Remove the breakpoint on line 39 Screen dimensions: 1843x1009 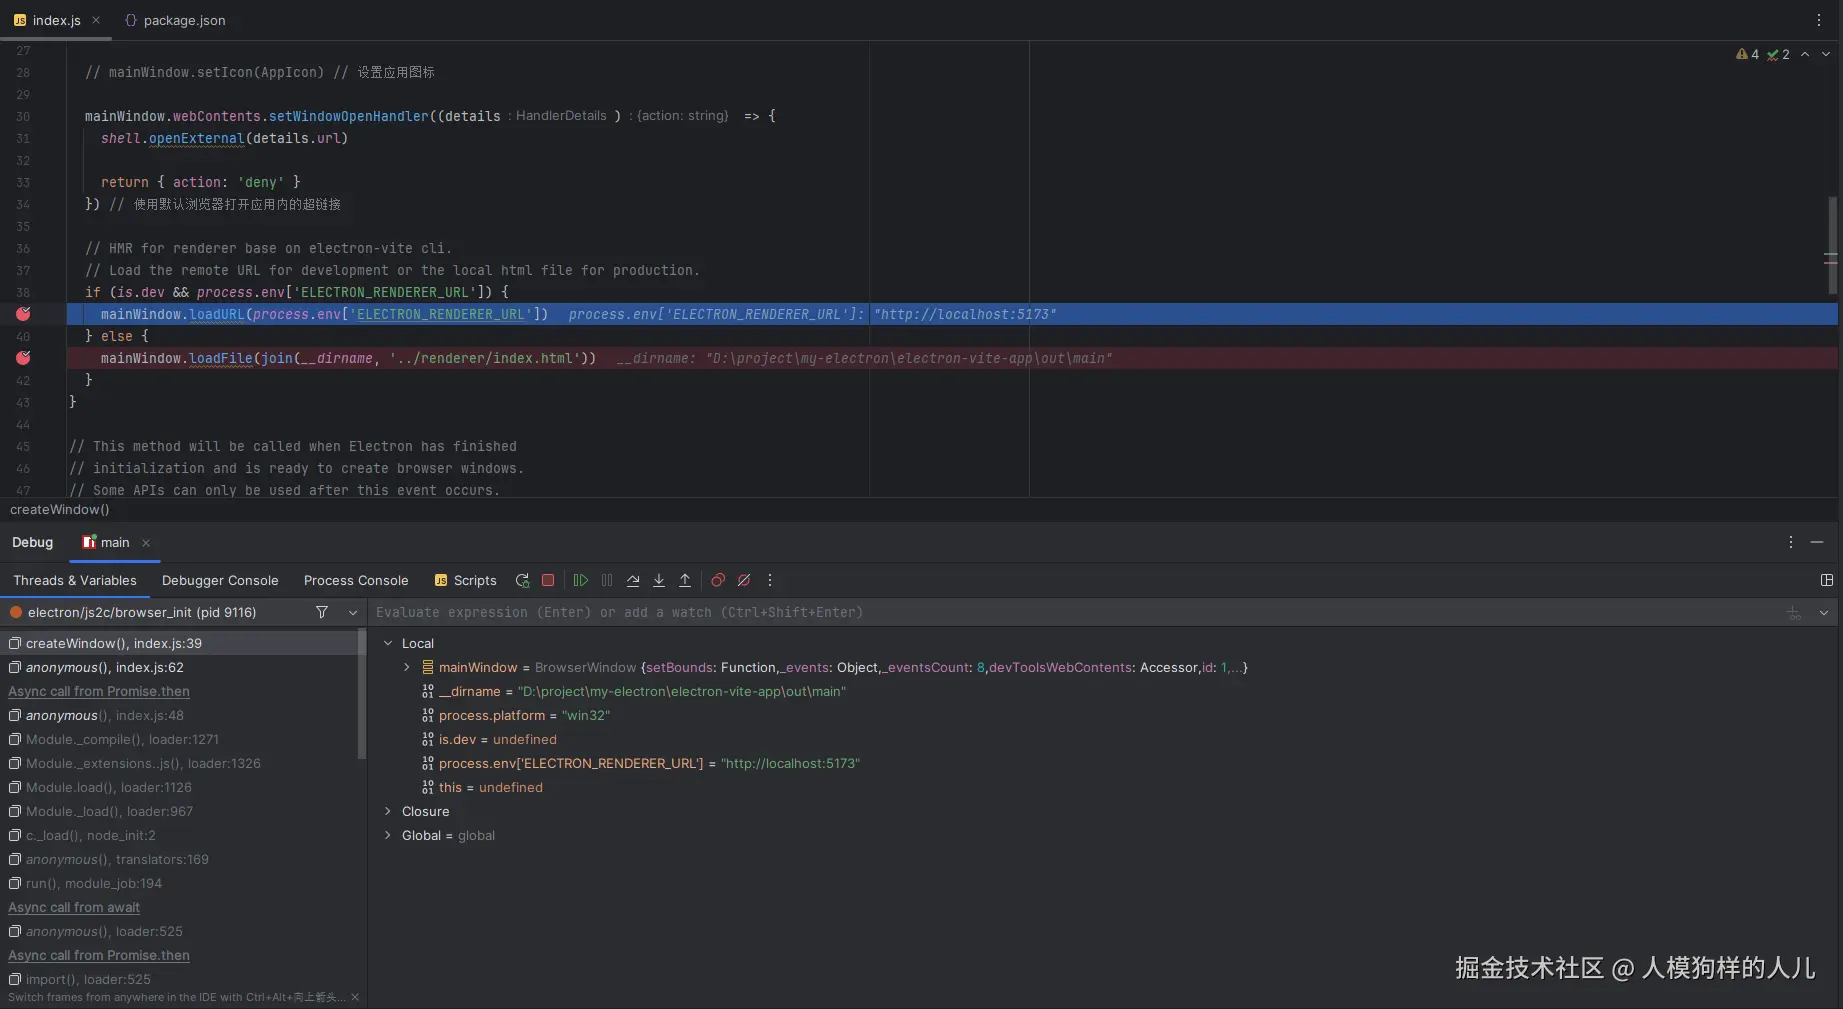pos(23,314)
